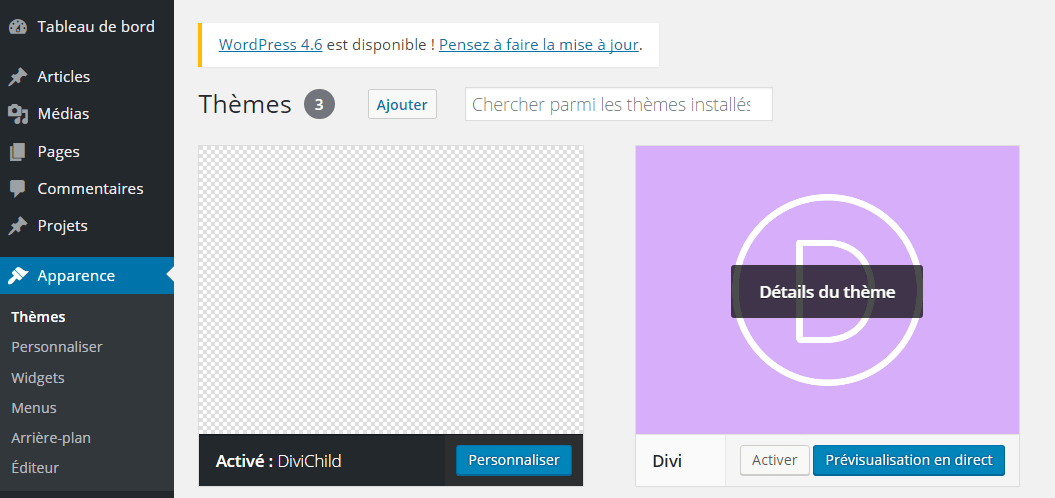Click the Tableau de bord dashboard icon
The width and height of the screenshot is (1055, 498).
[17, 27]
